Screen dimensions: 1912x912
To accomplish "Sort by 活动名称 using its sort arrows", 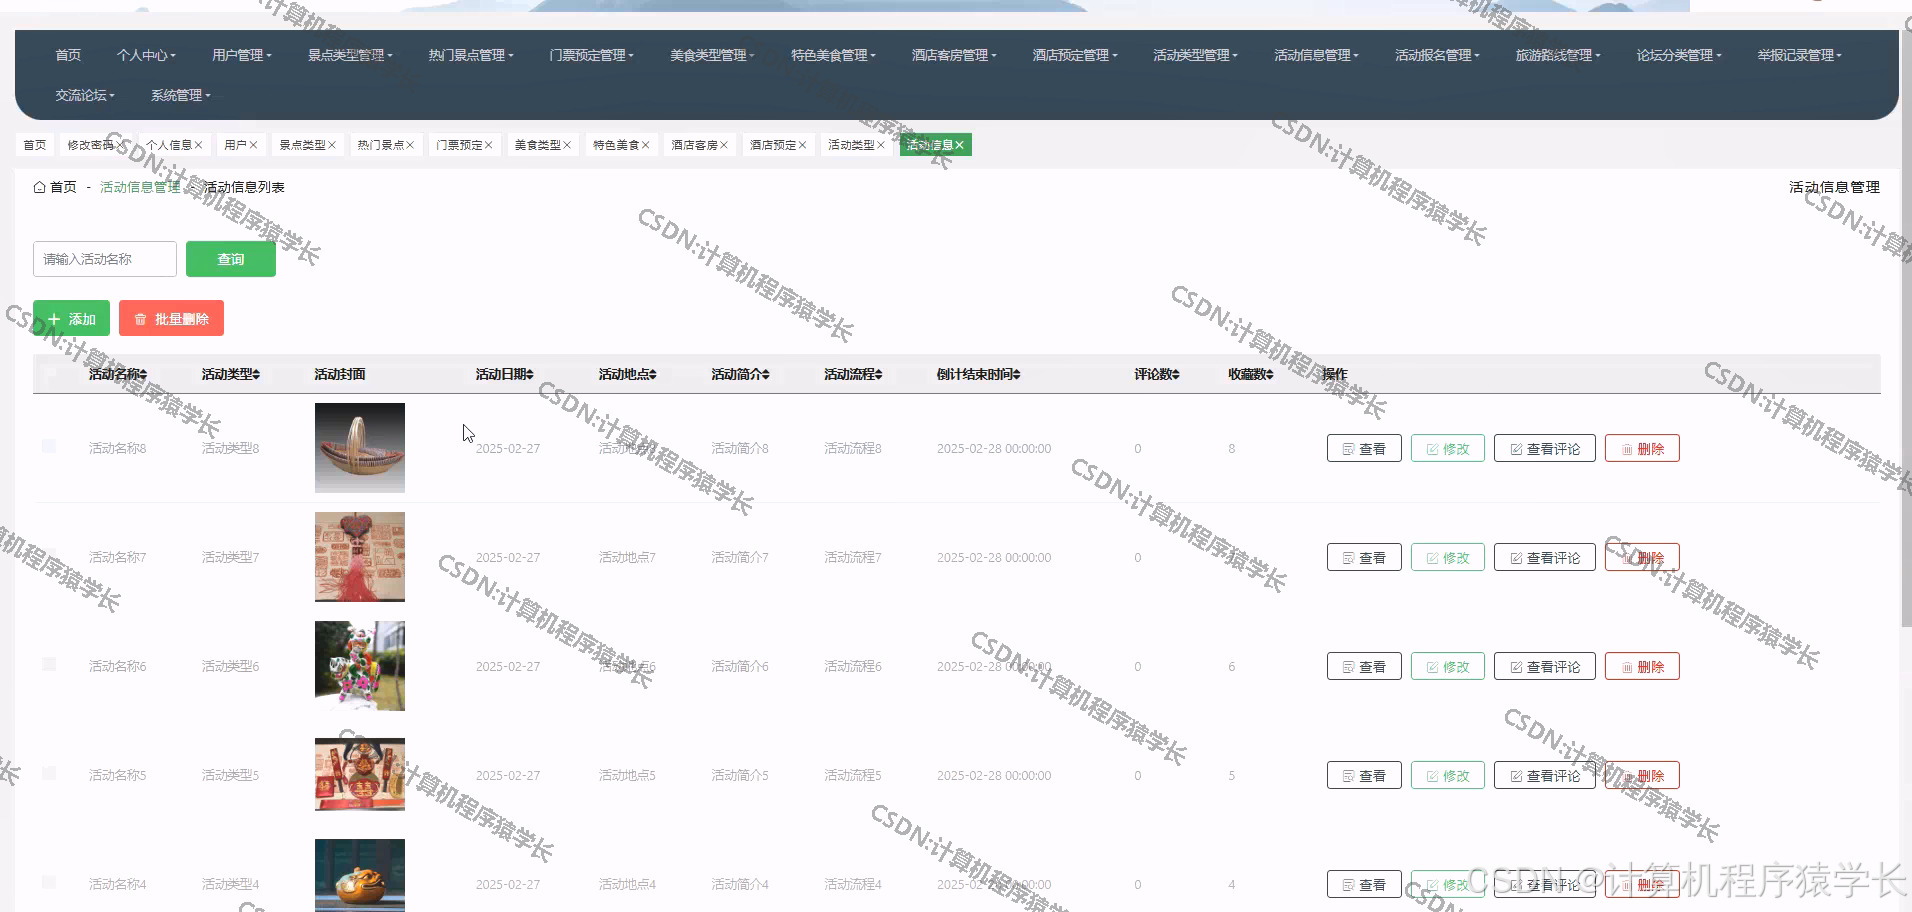I will [x=143, y=374].
